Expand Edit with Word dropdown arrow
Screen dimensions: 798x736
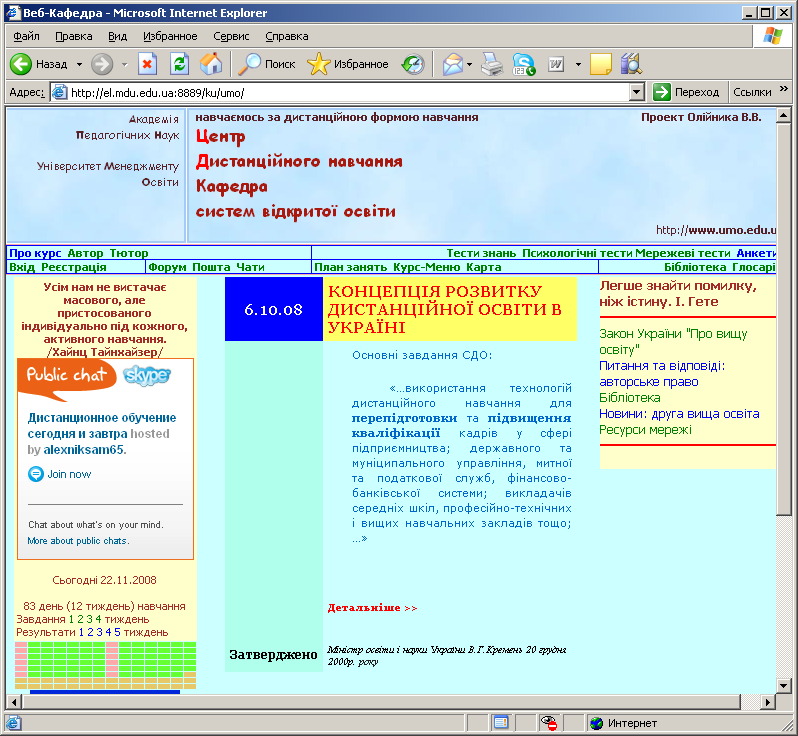pos(578,64)
